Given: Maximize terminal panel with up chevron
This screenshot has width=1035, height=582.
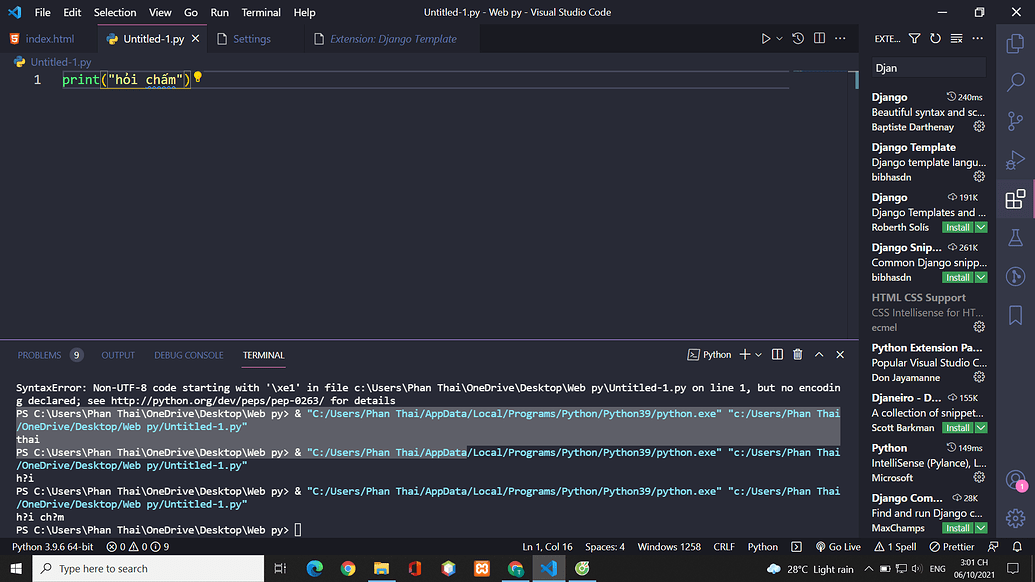Looking at the screenshot, I should tap(819, 355).
